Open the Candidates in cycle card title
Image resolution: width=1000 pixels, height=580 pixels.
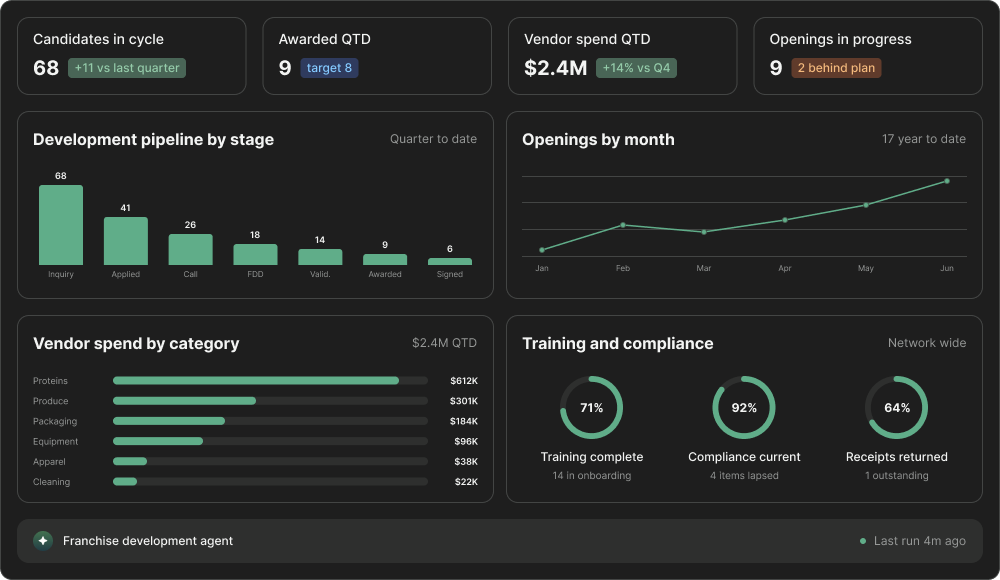(98, 39)
